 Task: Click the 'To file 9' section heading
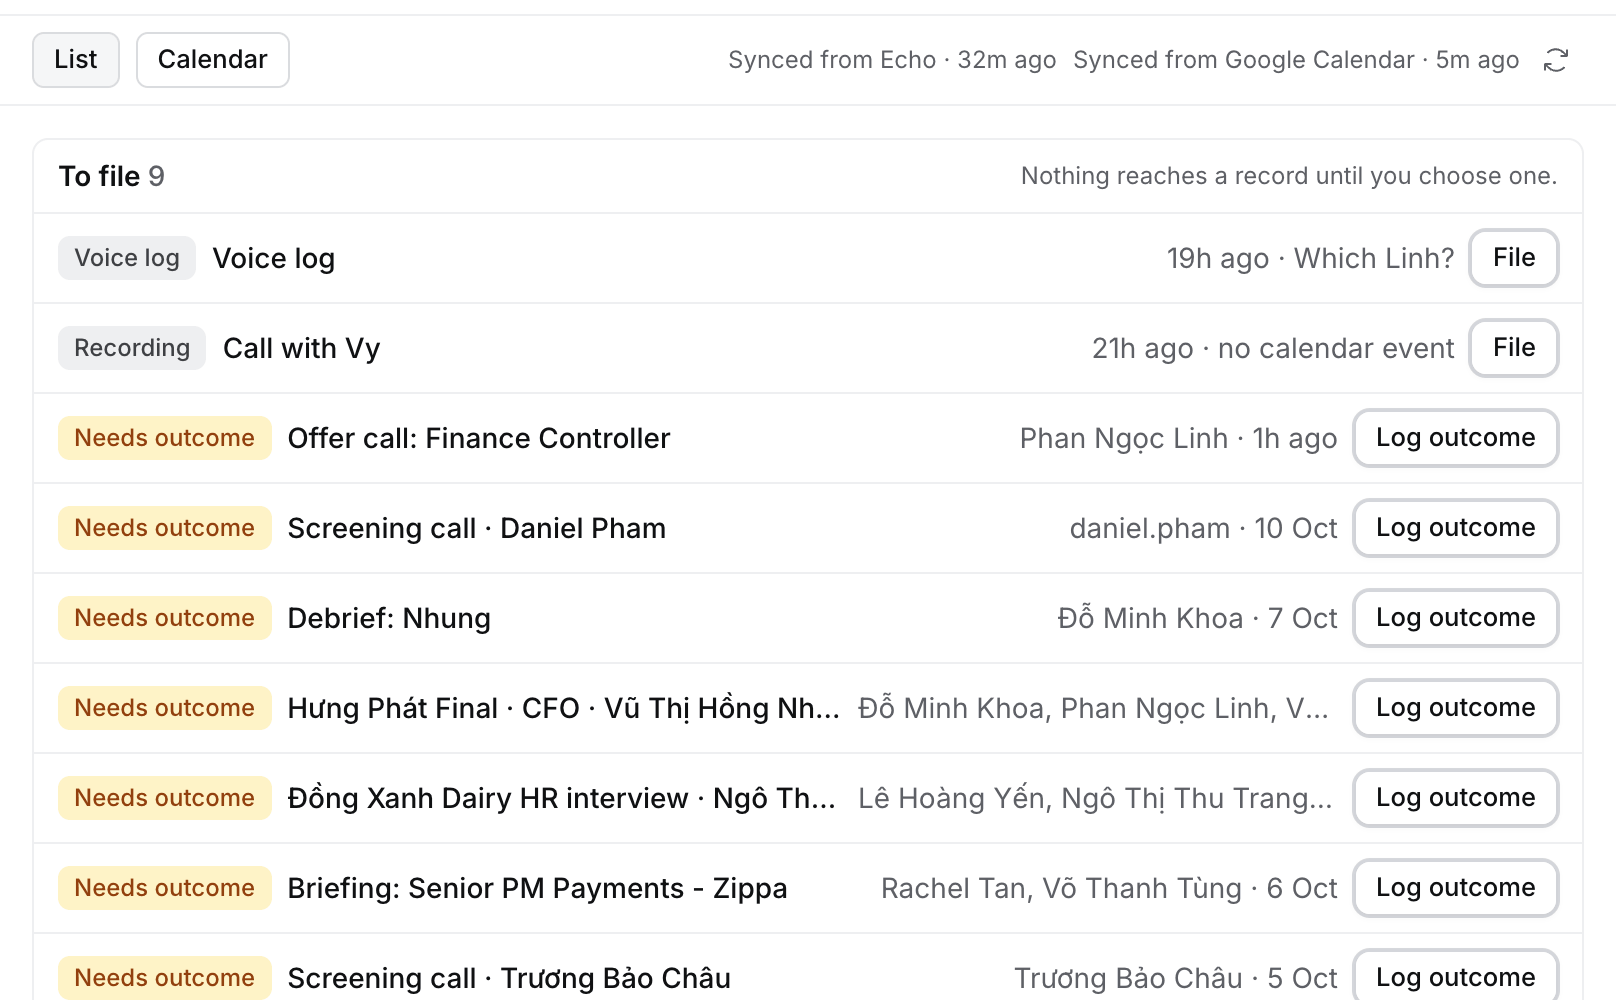click(112, 176)
